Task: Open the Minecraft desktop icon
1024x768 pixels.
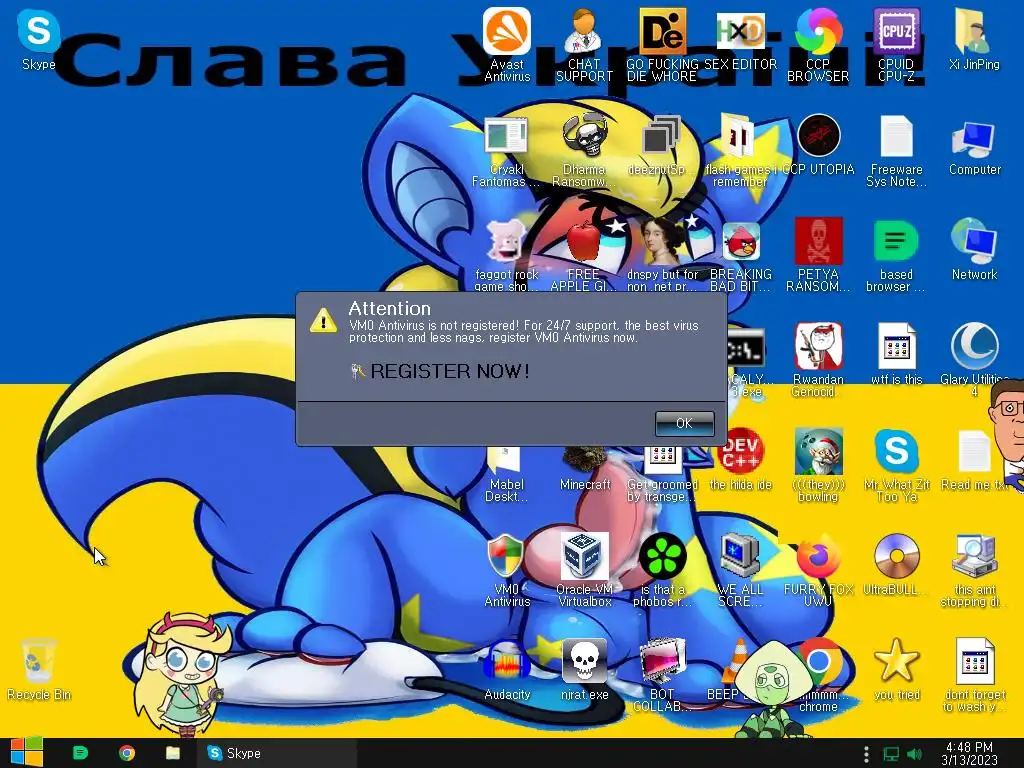Action: click(x=584, y=468)
